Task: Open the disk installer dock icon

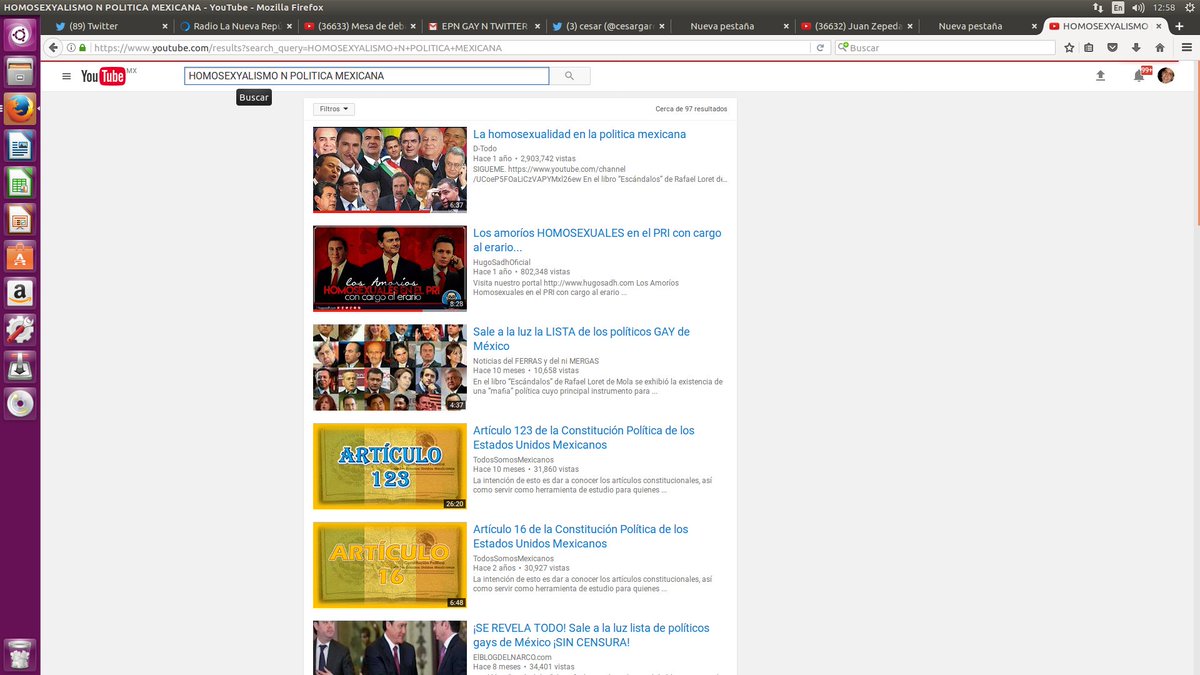Action: [20, 366]
